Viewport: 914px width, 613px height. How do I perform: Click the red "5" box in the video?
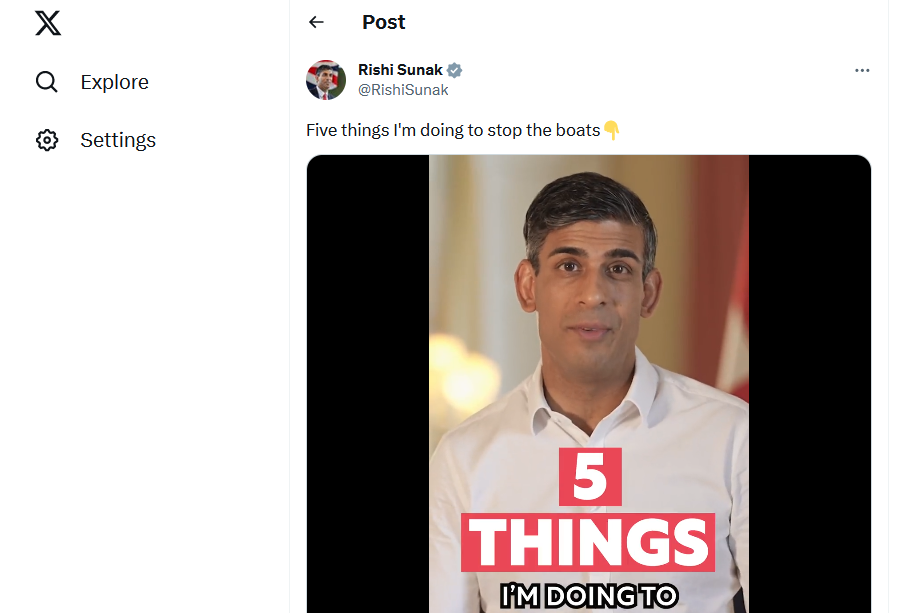click(x=590, y=478)
